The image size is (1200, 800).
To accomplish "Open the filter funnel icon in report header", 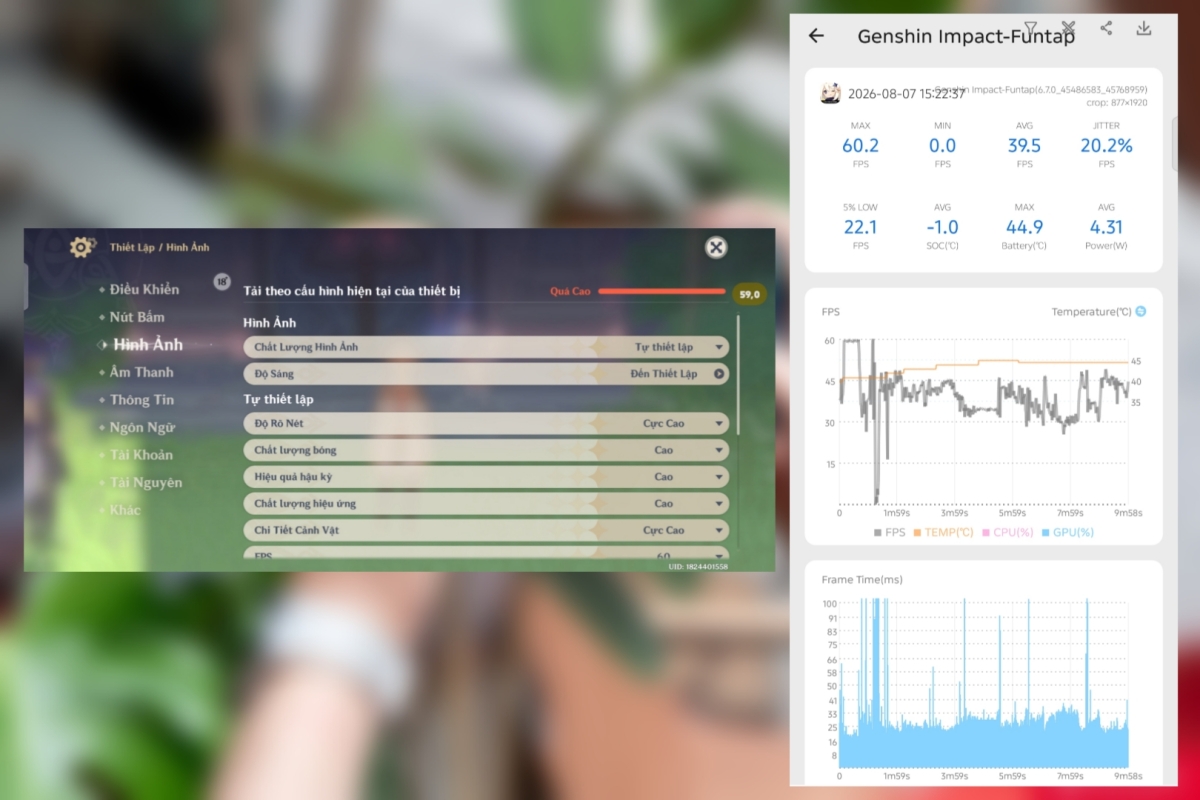I will [1031, 28].
